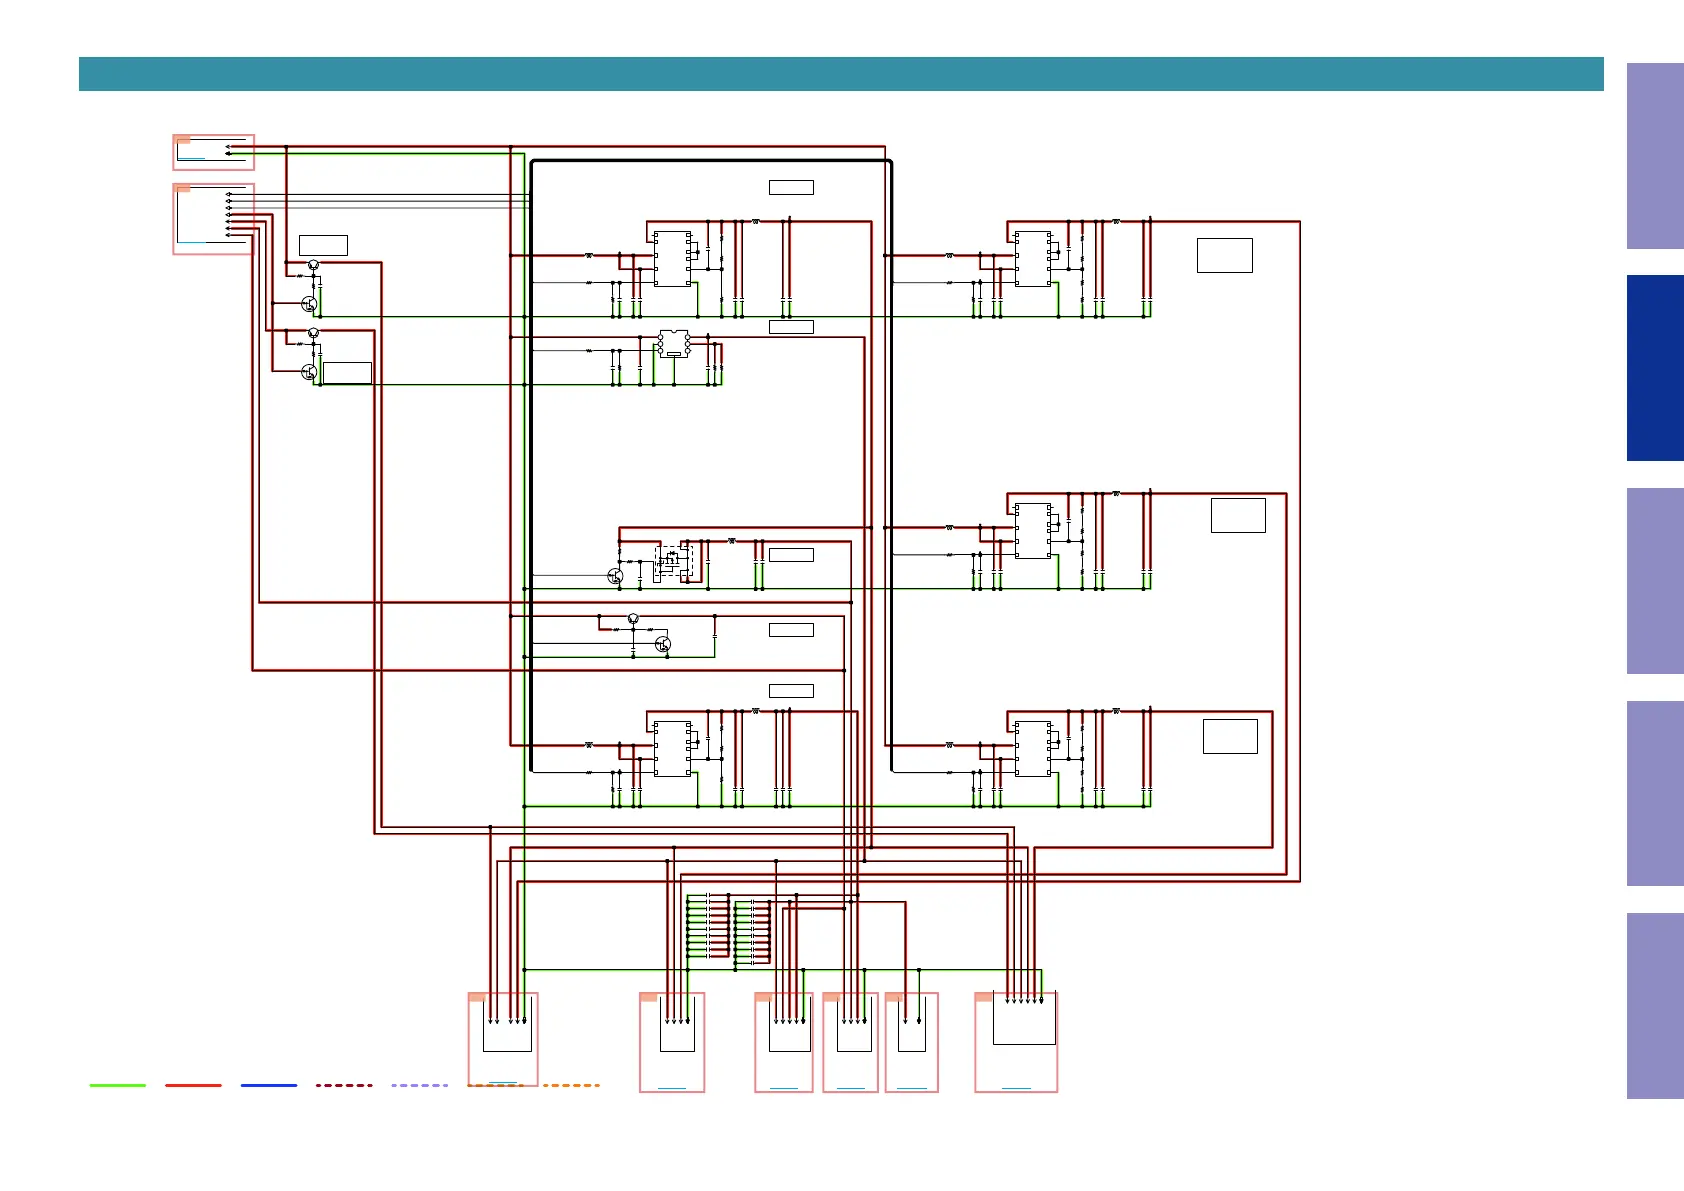The height and width of the screenshot is (1191, 1684).
Task: Click the small six-pin IC below top-center regulator
Action: pos(673,344)
